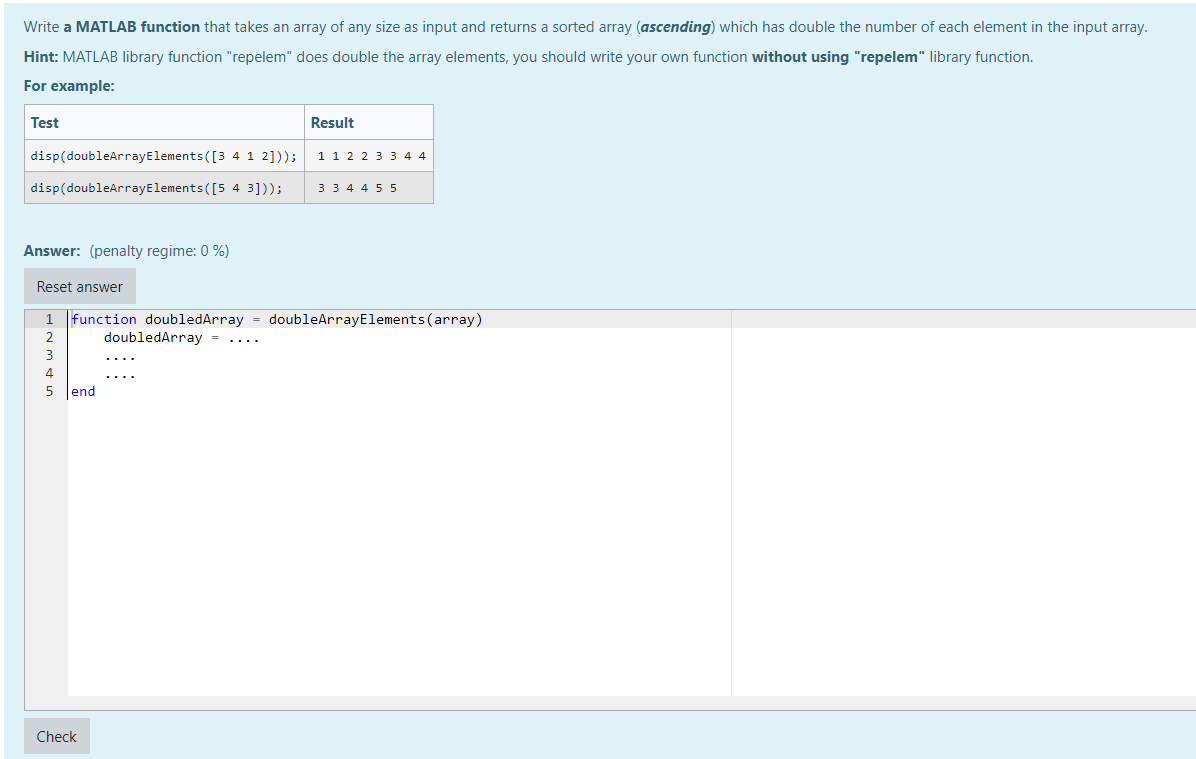This screenshot has width=1196, height=759.
Task: Click line number 1 in the gutter
Action: click(x=49, y=319)
